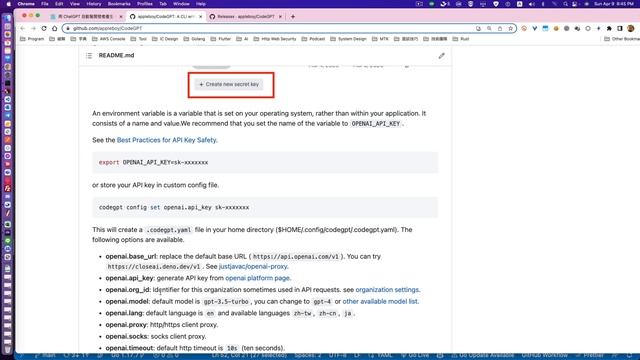Image resolution: width=640 pixels, height=360 pixels.
Task: Expand the Rust bookmarks folder
Action: click(x=461, y=39)
